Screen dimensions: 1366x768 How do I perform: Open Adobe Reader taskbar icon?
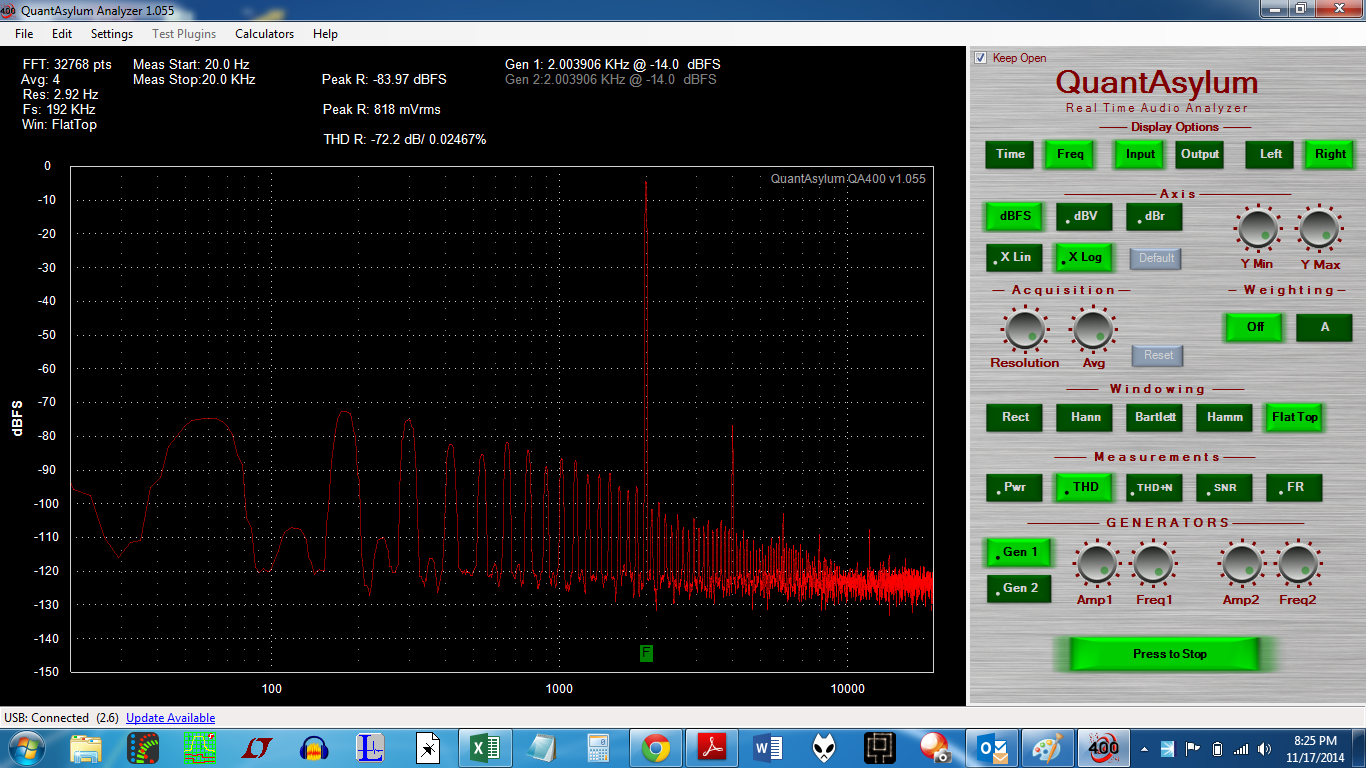tap(713, 748)
